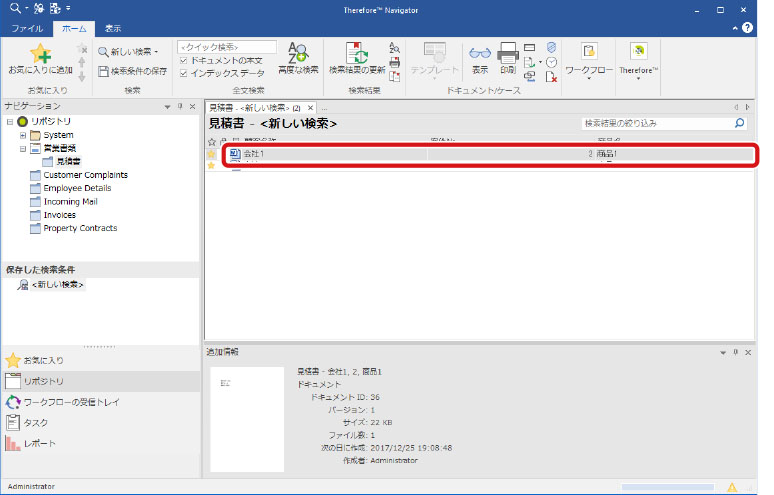The image size is (774, 495).
Task: Switch to the 表示 ribbon tab
Action: tap(113, 29)
